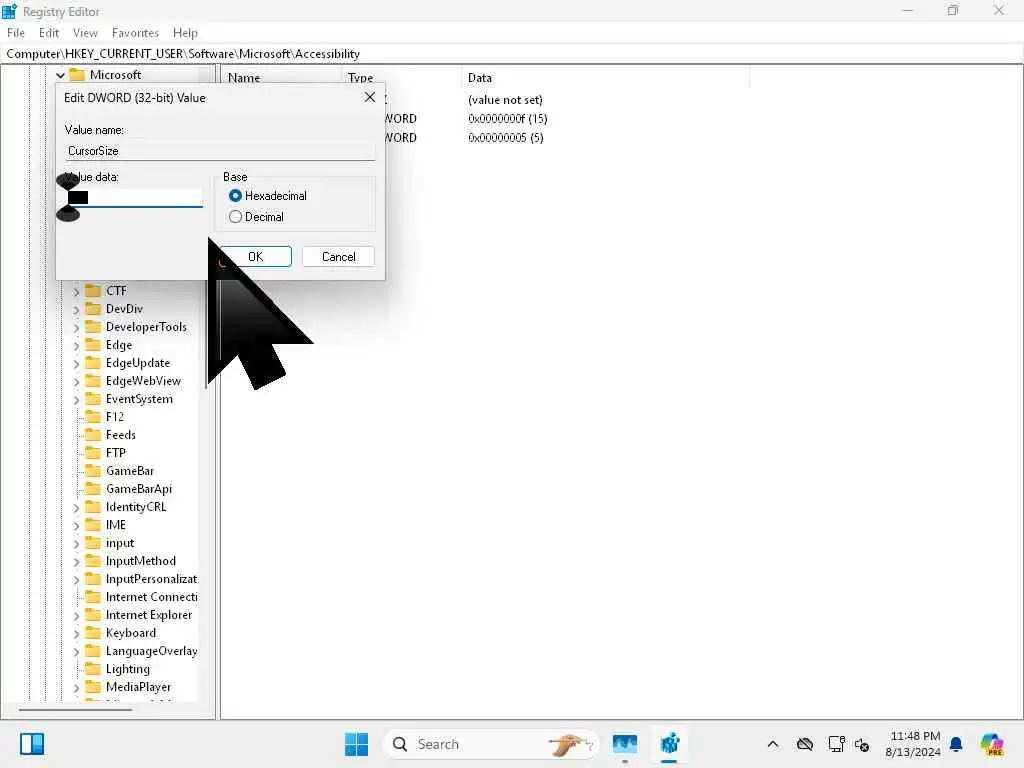Click the muted volume tray icon
The width and height of the screenshot is (1024, 768).
[x=862, y=744]
